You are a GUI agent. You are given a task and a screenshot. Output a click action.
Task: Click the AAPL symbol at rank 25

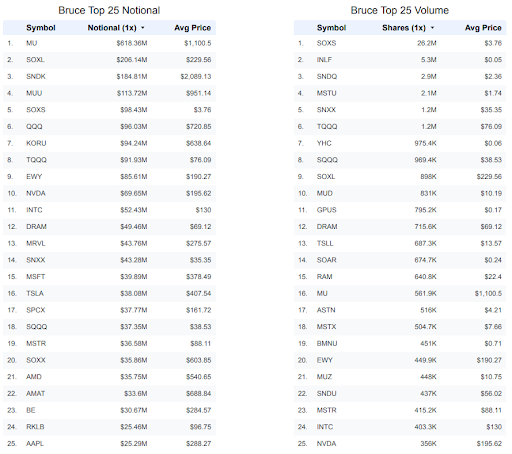click(35, 444)
